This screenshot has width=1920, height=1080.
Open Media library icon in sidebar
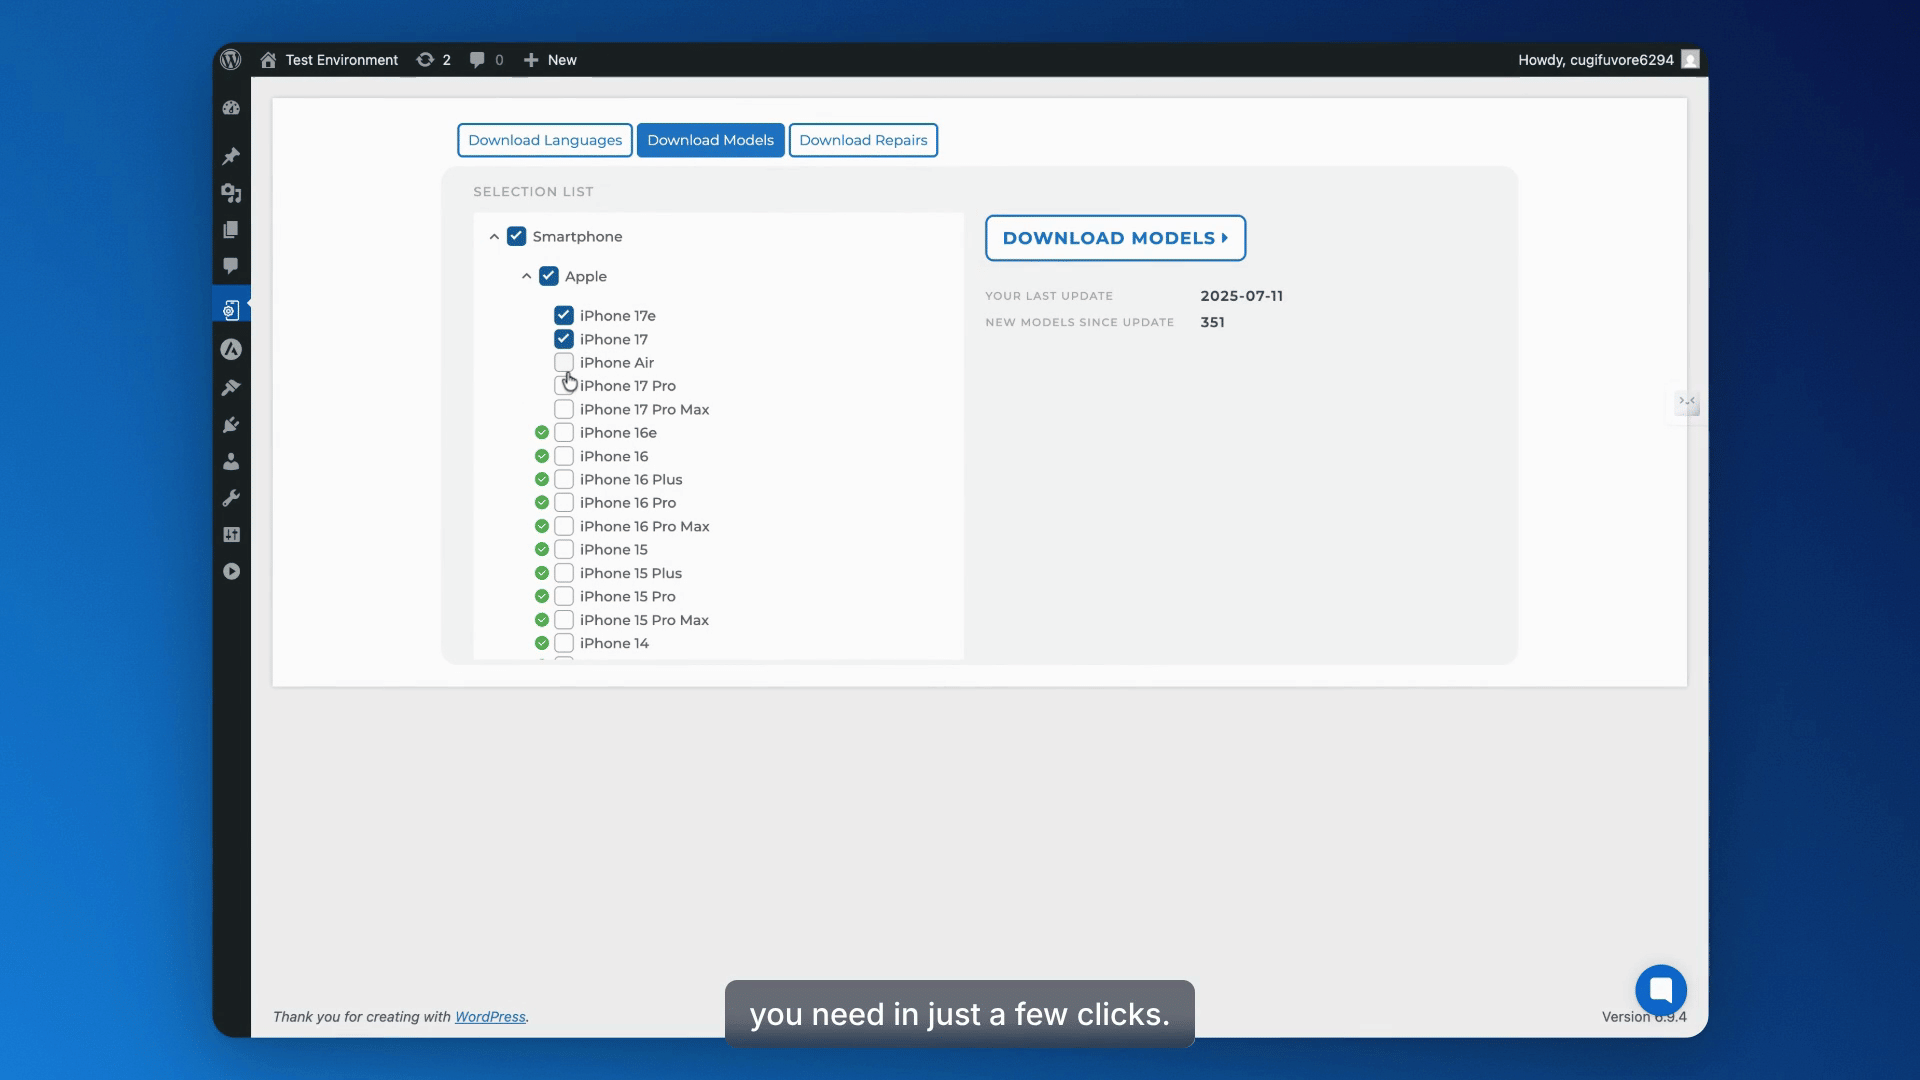[x=231, y=193]
